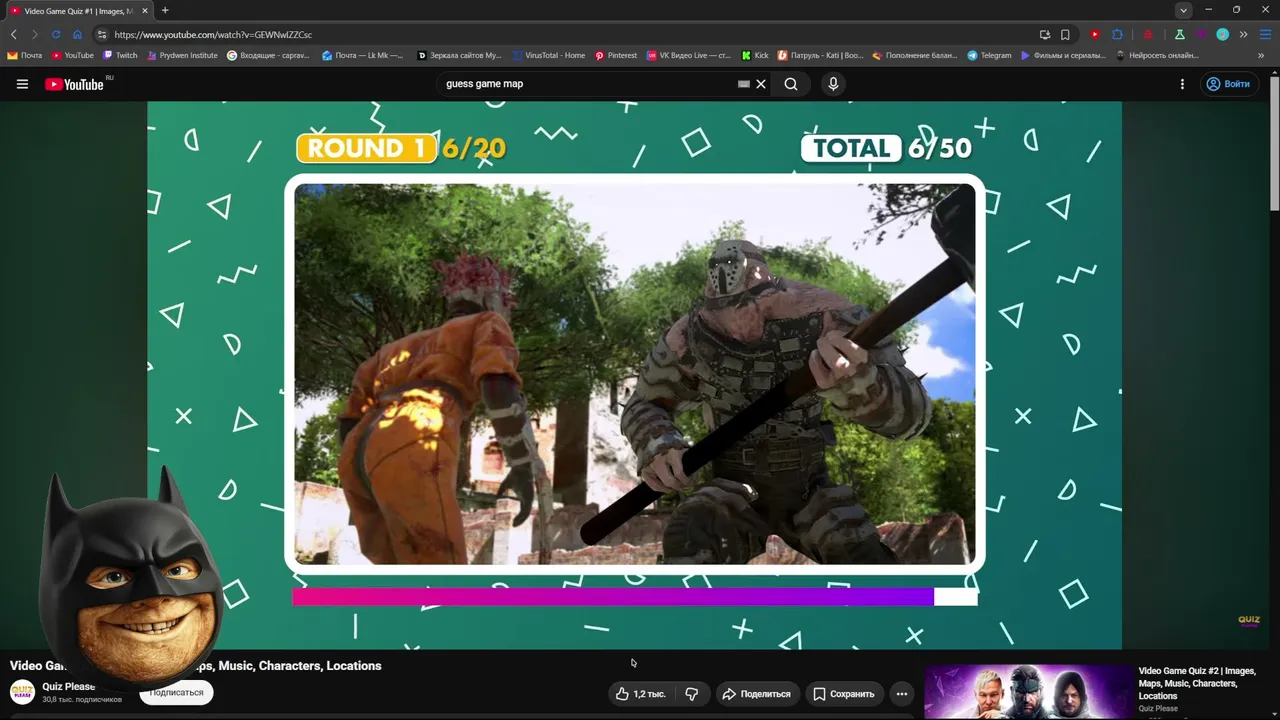Click the install app icon in address bar
Image resolution: width=1280 pixels, height=720 pixels.
pos(1045,34)
